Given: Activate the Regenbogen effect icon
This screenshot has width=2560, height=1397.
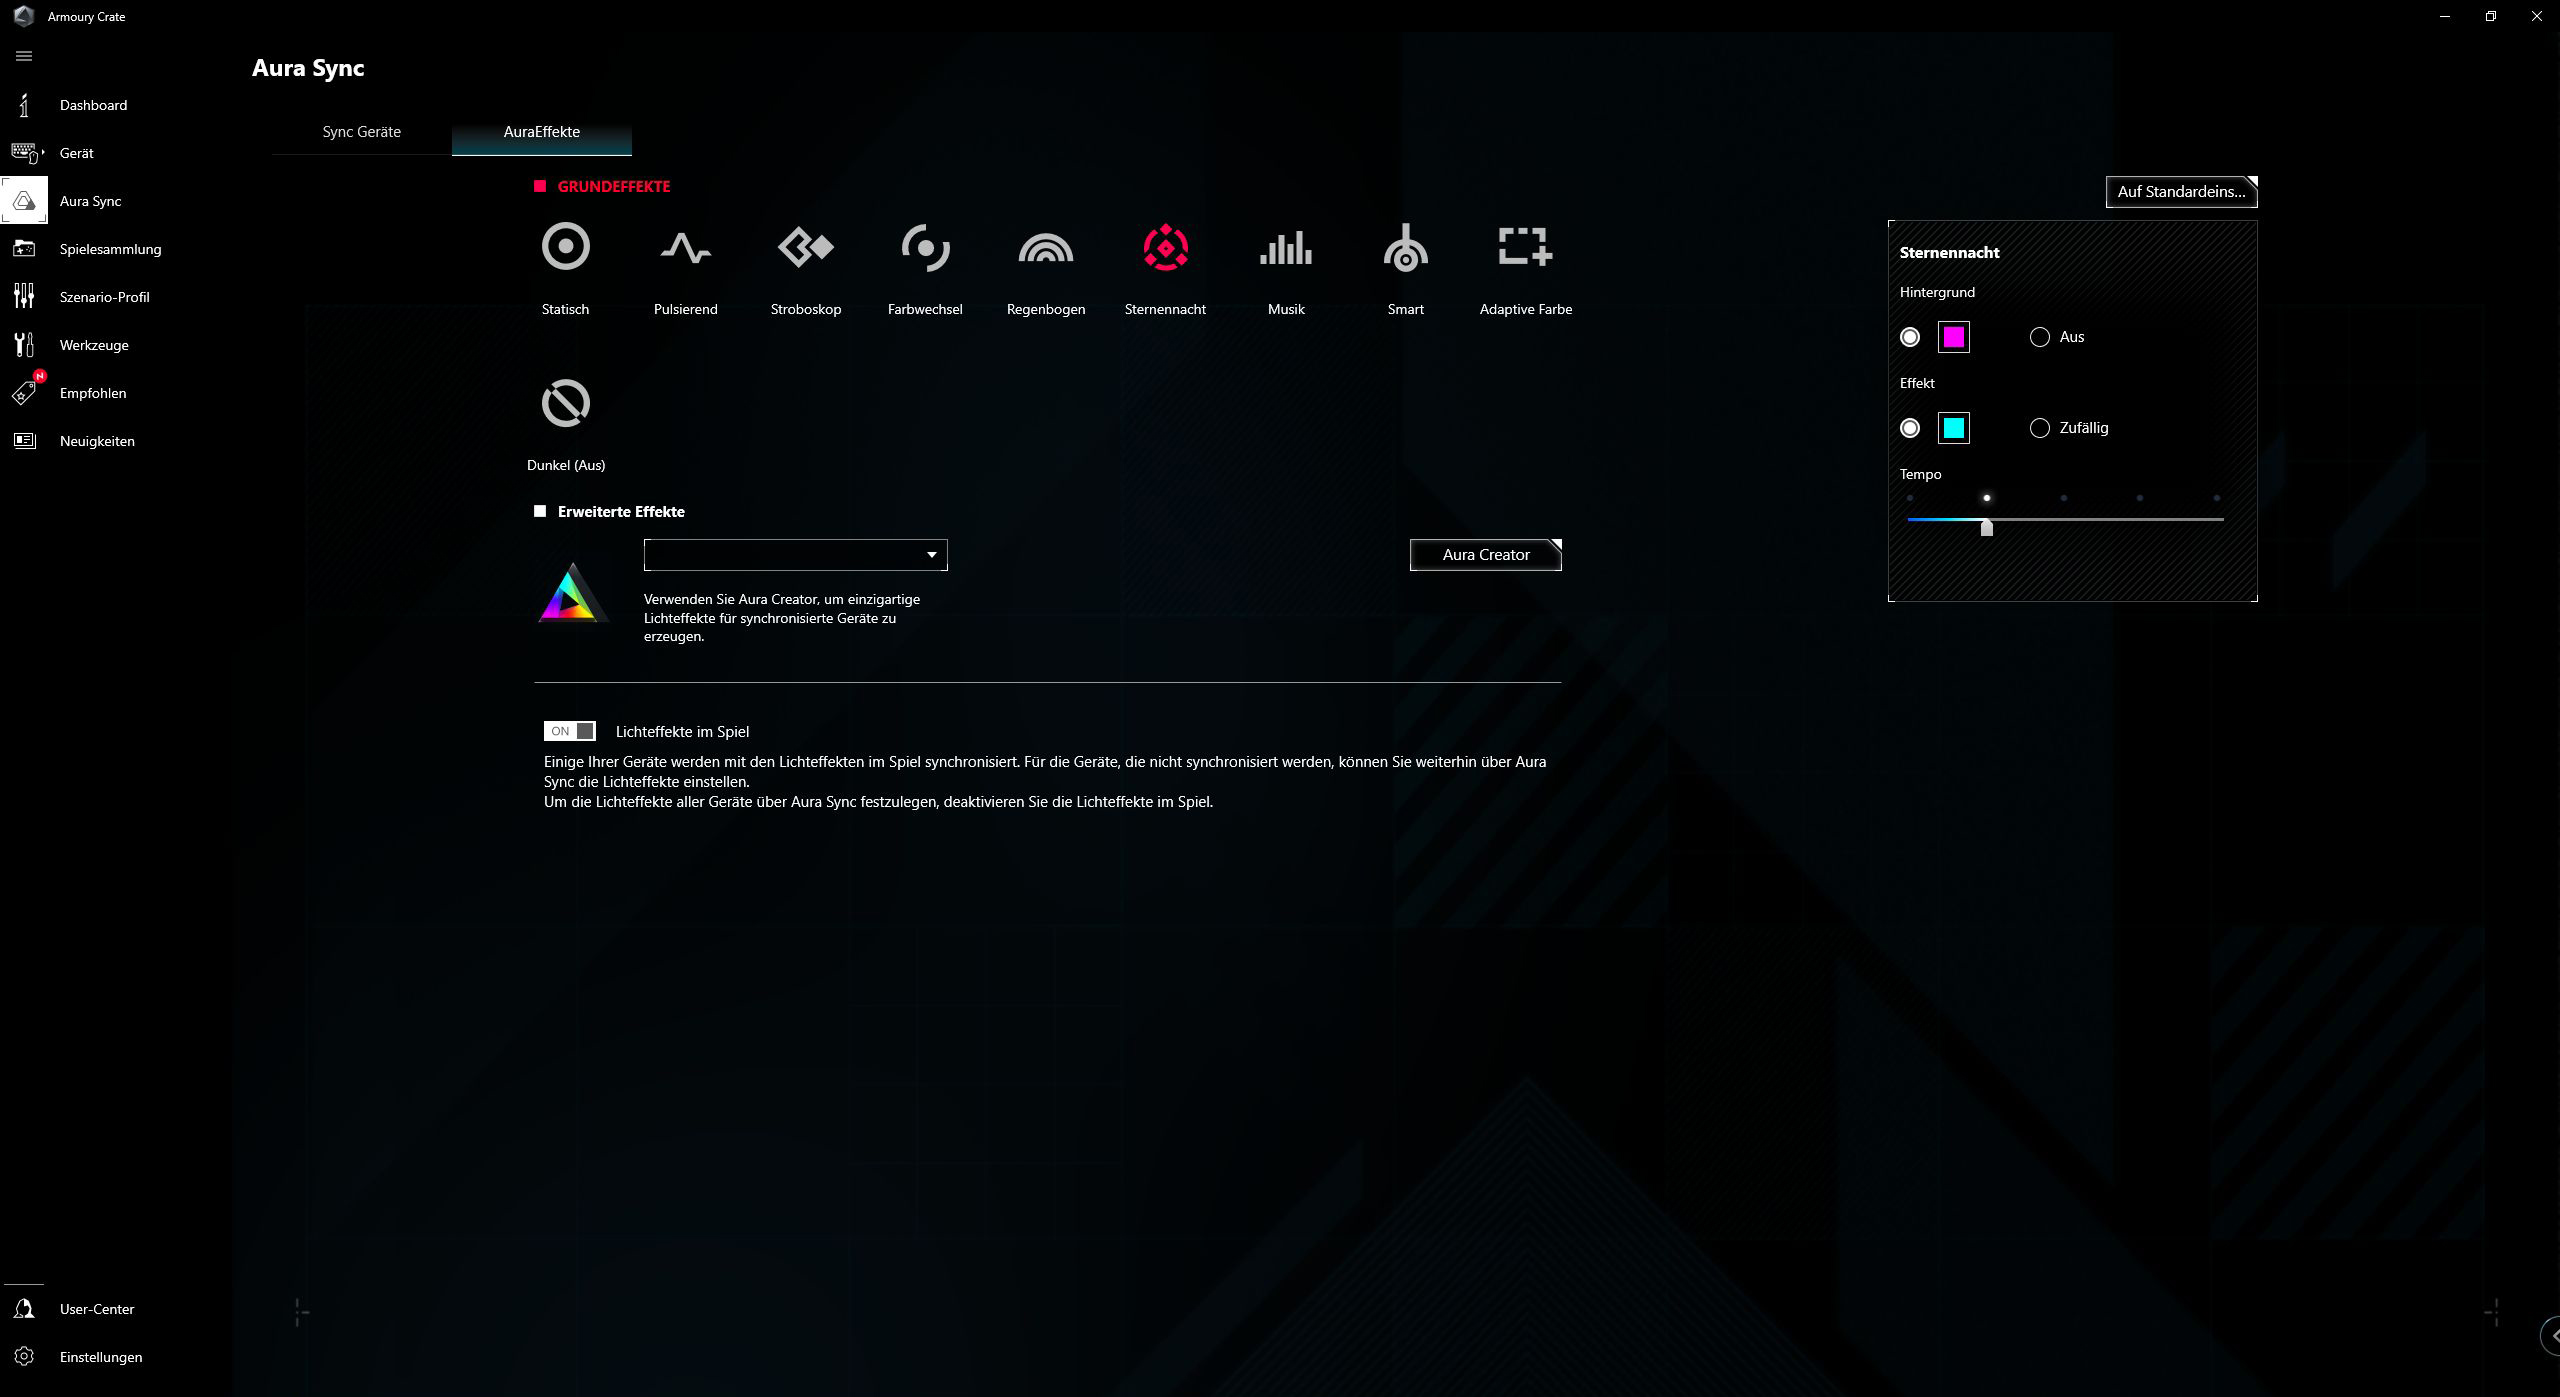Looking at the screenshot, I should pyautogui.click(x=1045, y=247).
